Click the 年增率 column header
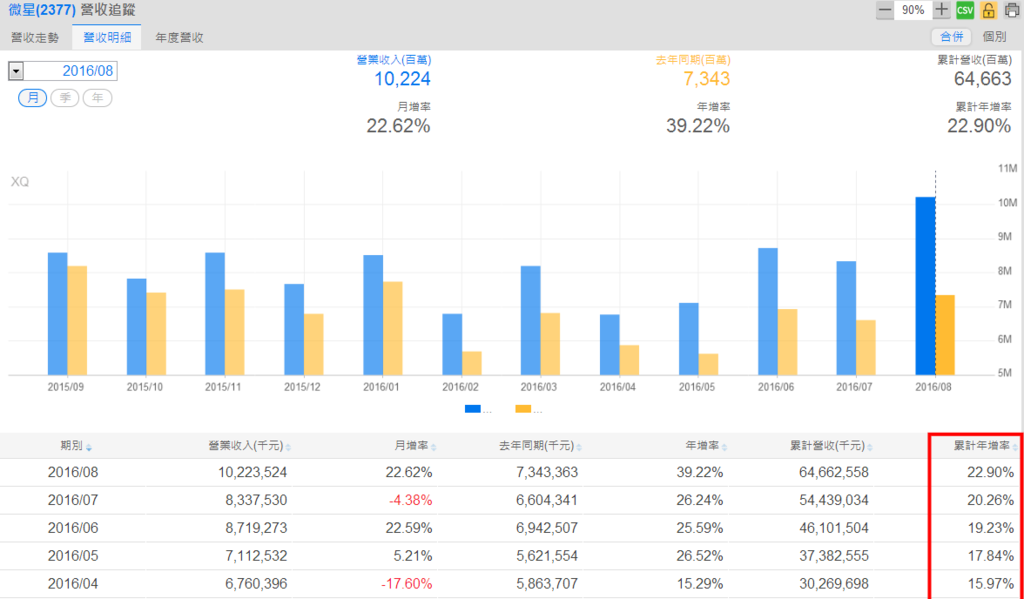 pos(702,446)
